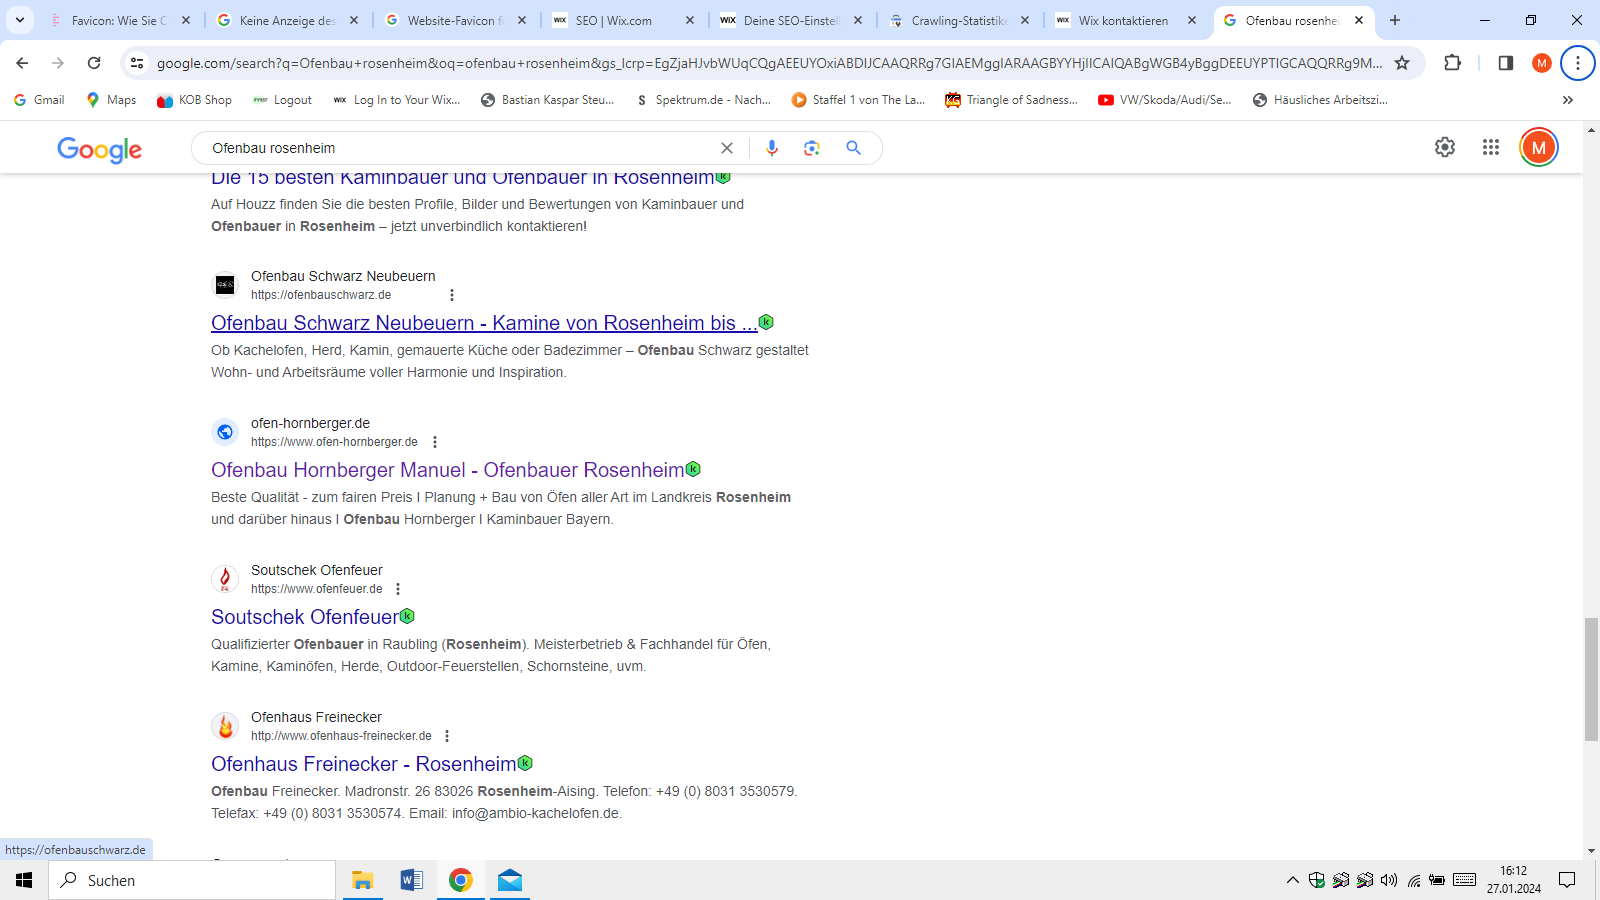This screenshot has width=1600, height=900.
Task: Open more options for Ofenbau Schwarz result
Action: point(452,295)
